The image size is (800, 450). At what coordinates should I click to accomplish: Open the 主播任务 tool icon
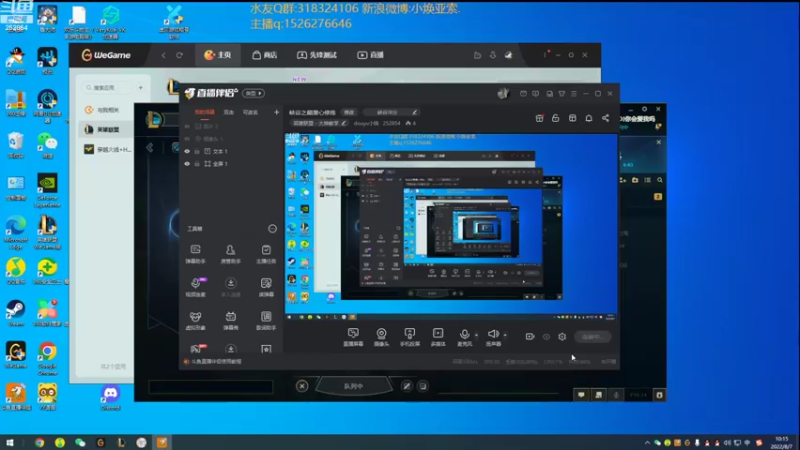(x=266, y=254)
